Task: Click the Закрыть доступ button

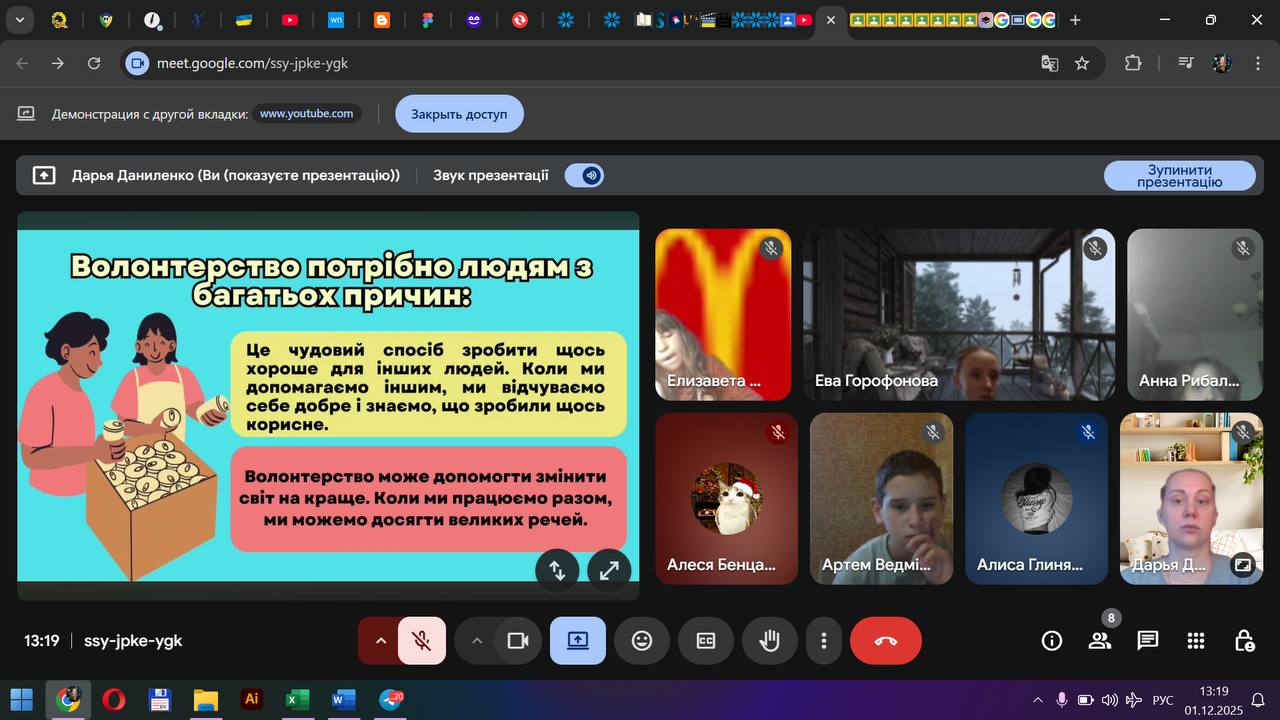Action: 459,114
